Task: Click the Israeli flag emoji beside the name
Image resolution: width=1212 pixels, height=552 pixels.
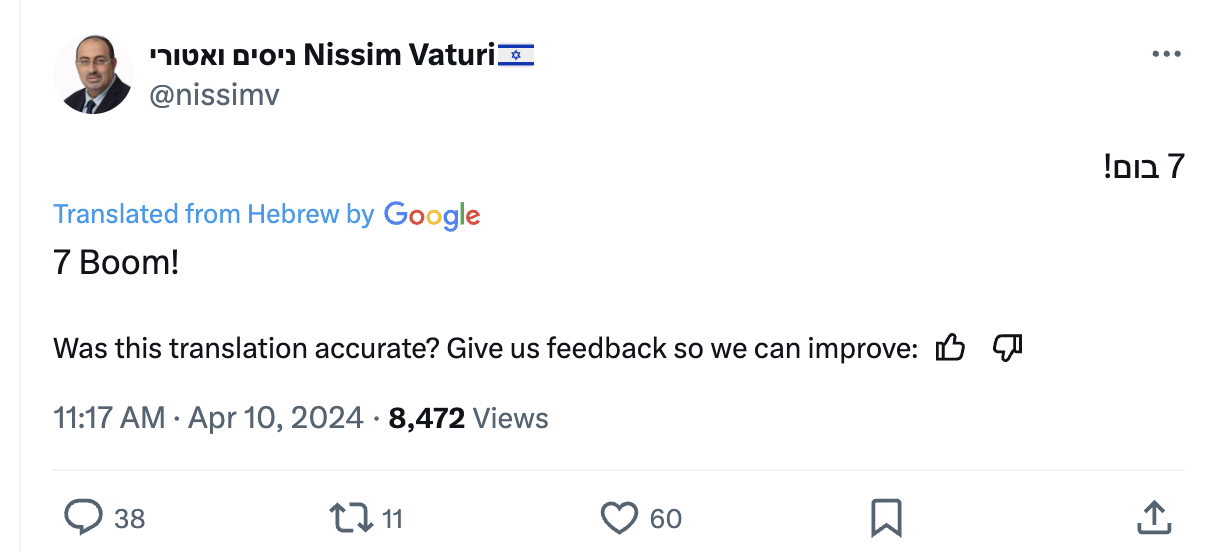Action: tap(516, 55)
